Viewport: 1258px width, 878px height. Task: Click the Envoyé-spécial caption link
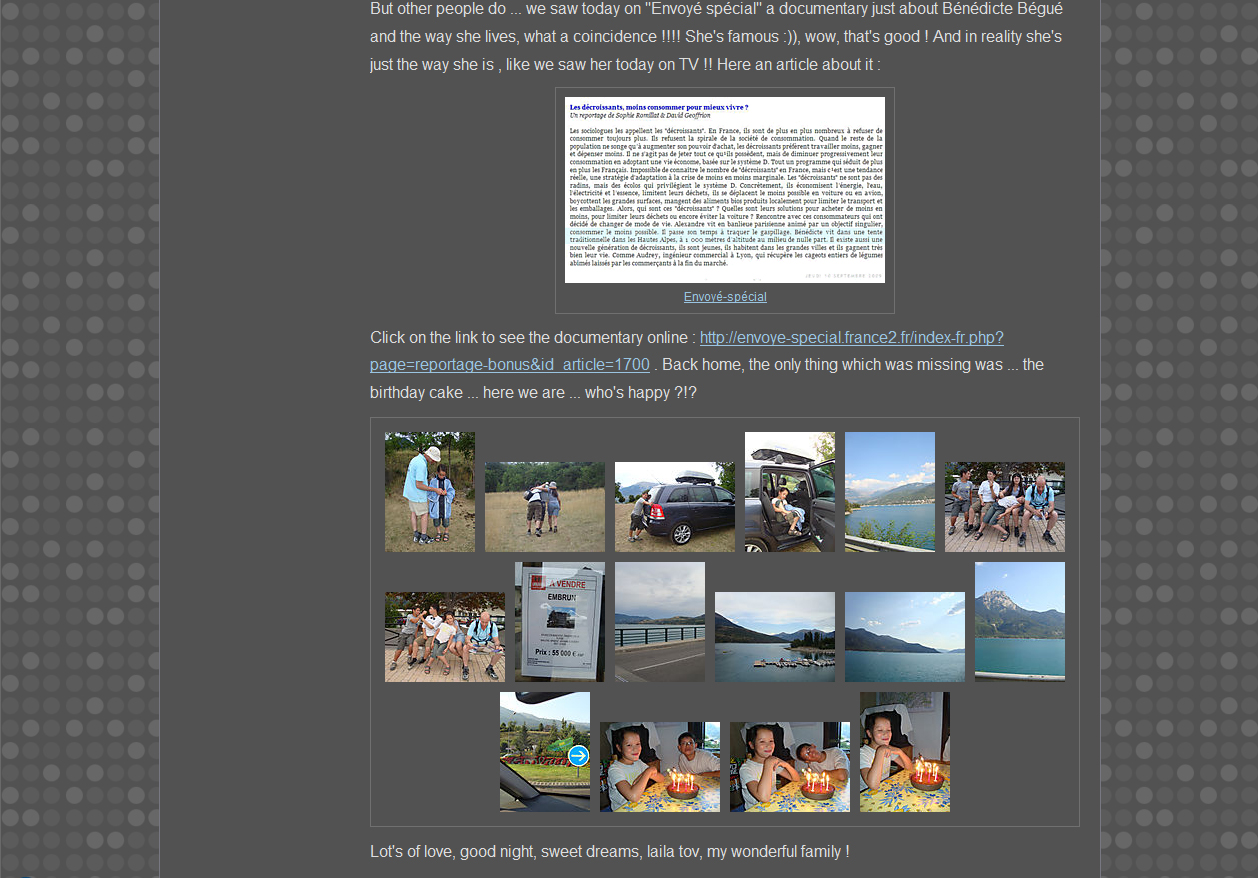[x=725, y=297]
